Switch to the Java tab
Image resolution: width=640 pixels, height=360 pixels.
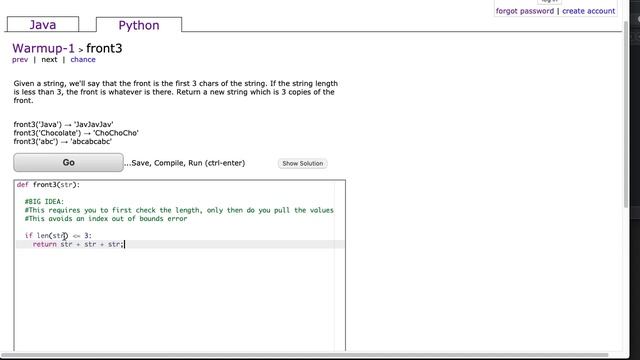coord(43,24)
